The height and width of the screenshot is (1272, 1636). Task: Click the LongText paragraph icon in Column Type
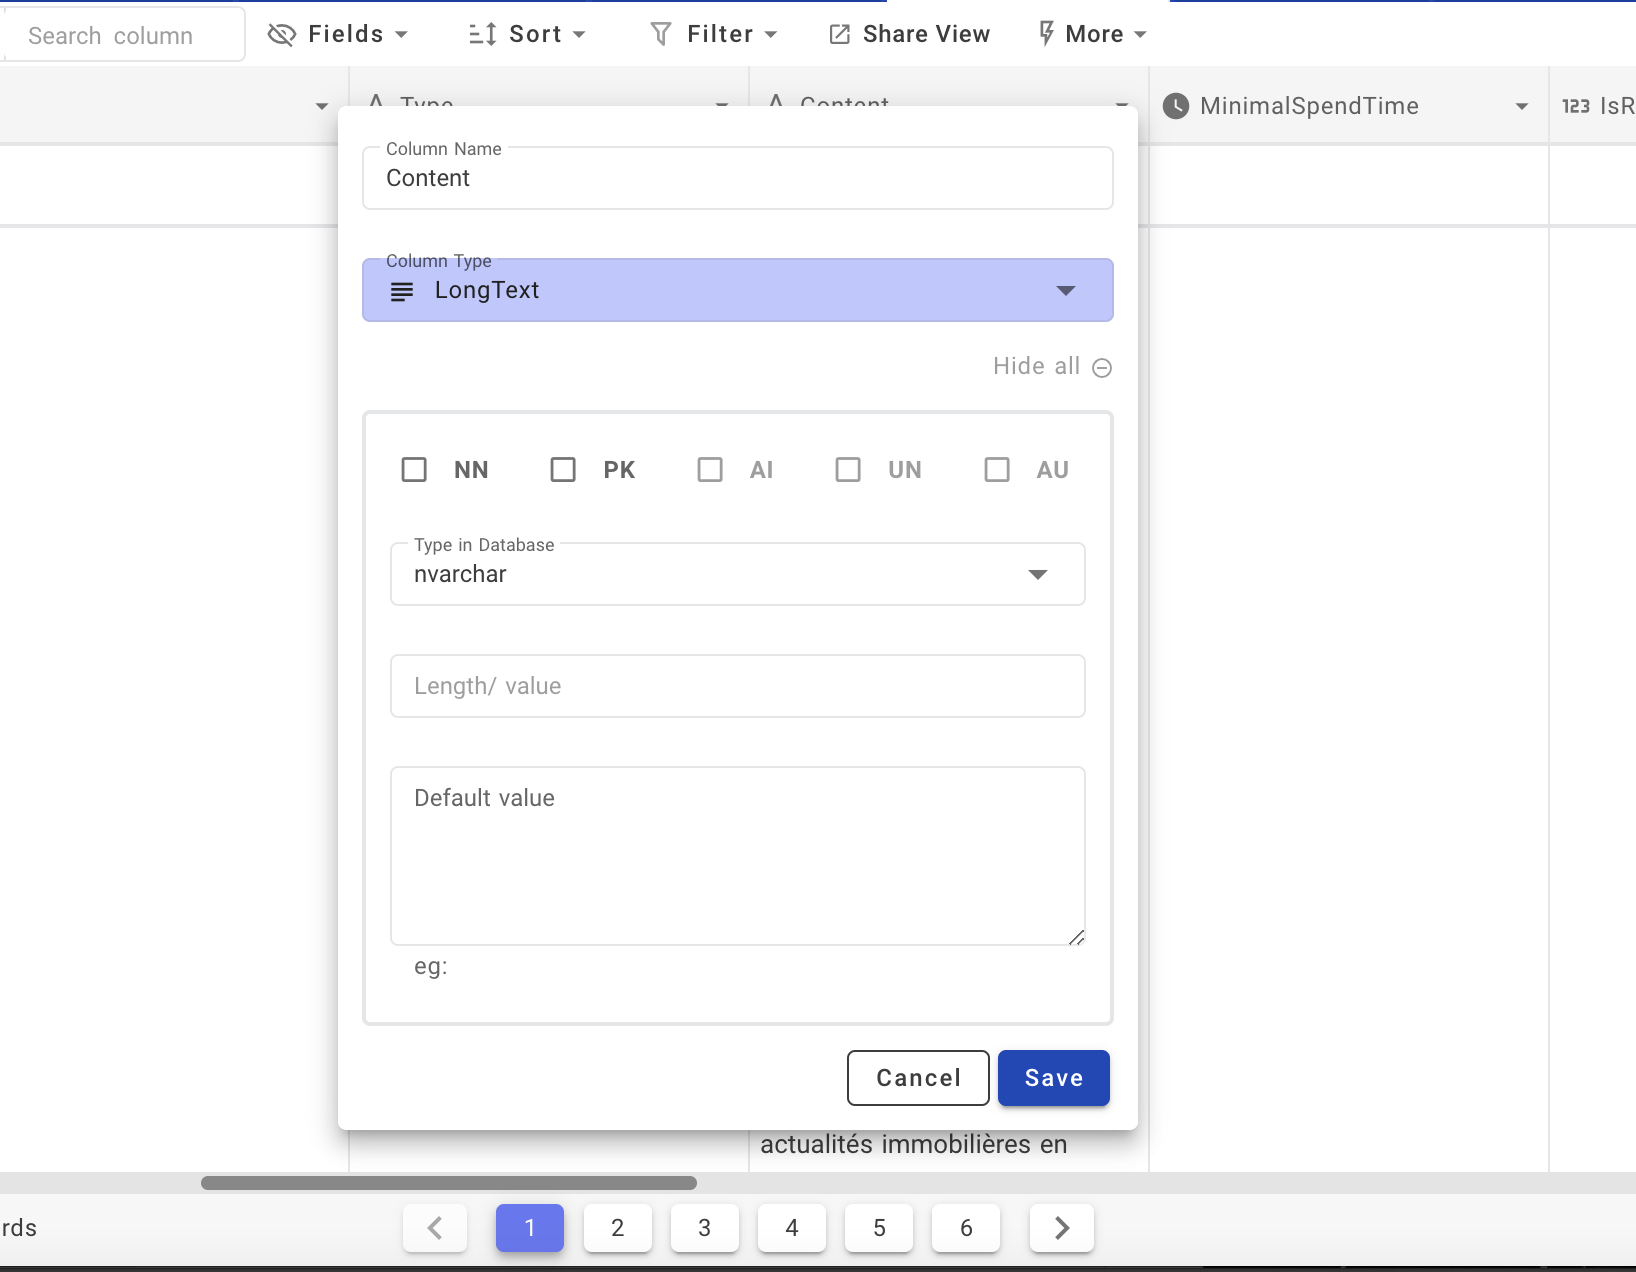tap(402, 291)
